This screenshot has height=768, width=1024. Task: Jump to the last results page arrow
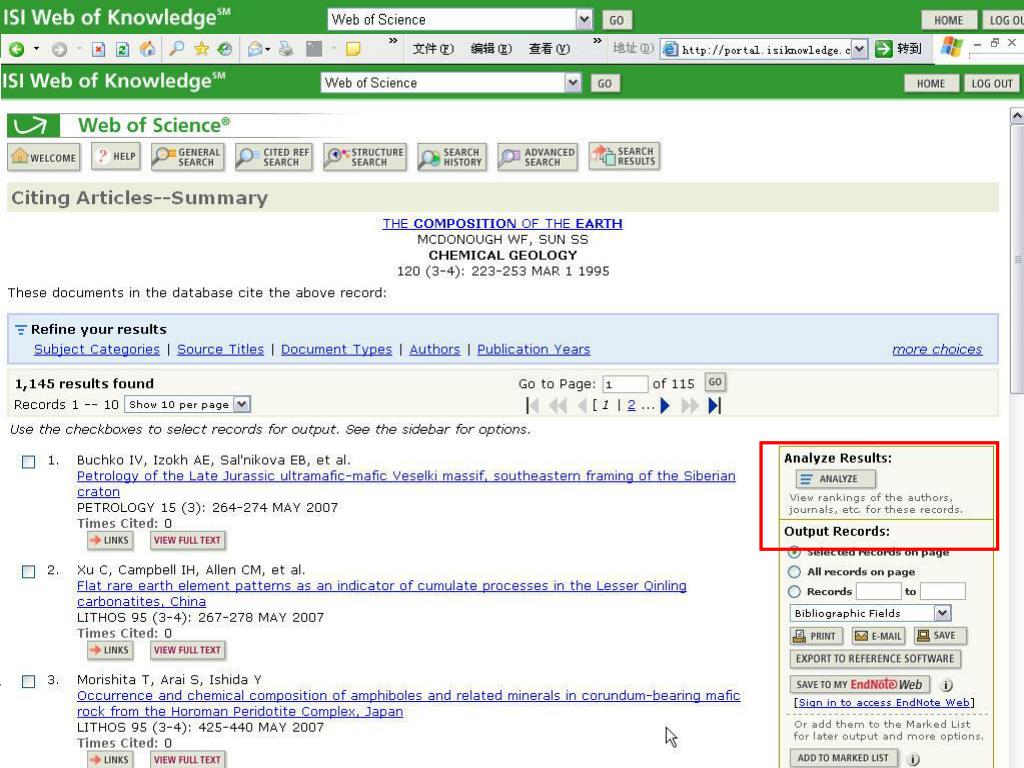[714, 406]
